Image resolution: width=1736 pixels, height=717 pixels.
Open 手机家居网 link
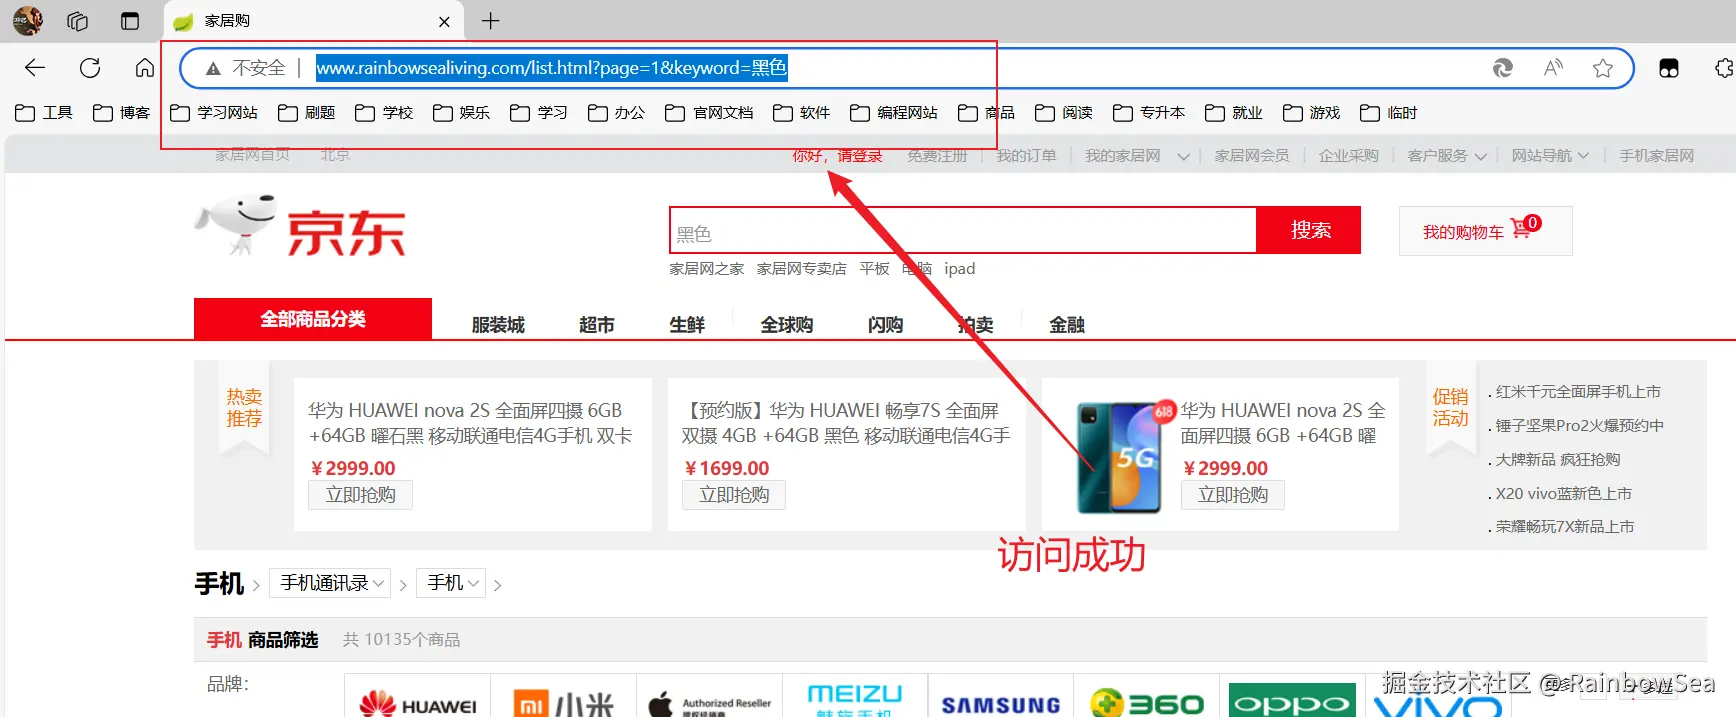point(1657,156)
